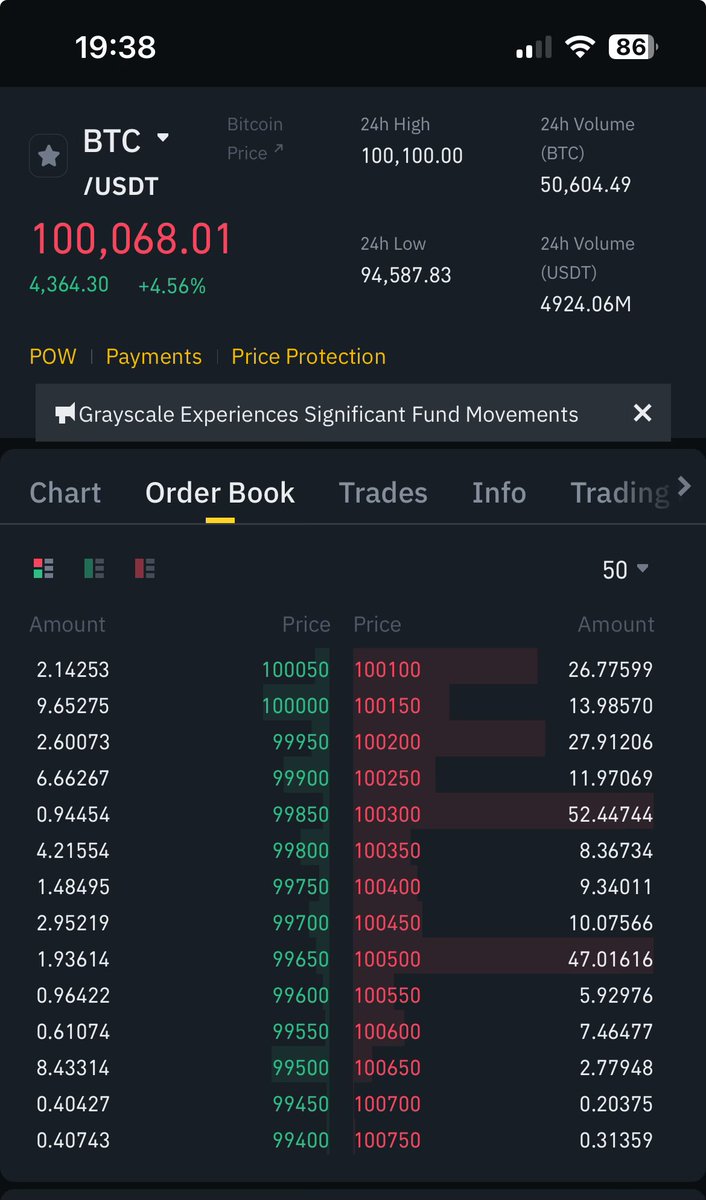The image size is (706, 1200).
Task: Tap bid price 99600
Action: click(301, 995)
